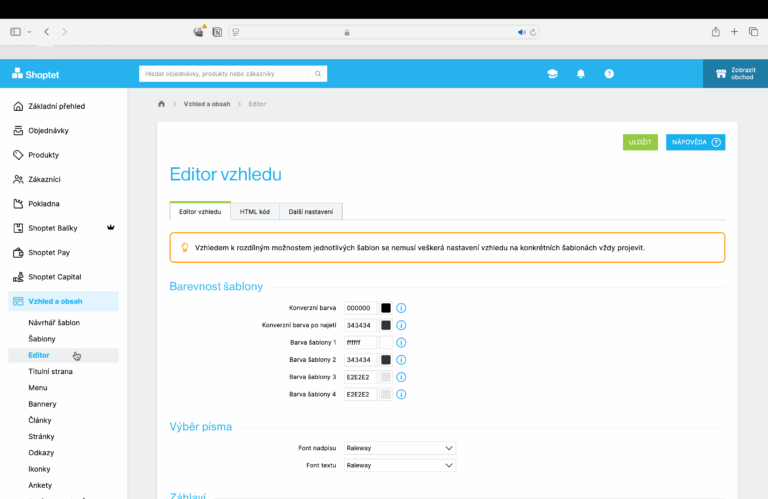
Task: Open the Font nadpisu dropdown
Action: [x=400, y=448]
